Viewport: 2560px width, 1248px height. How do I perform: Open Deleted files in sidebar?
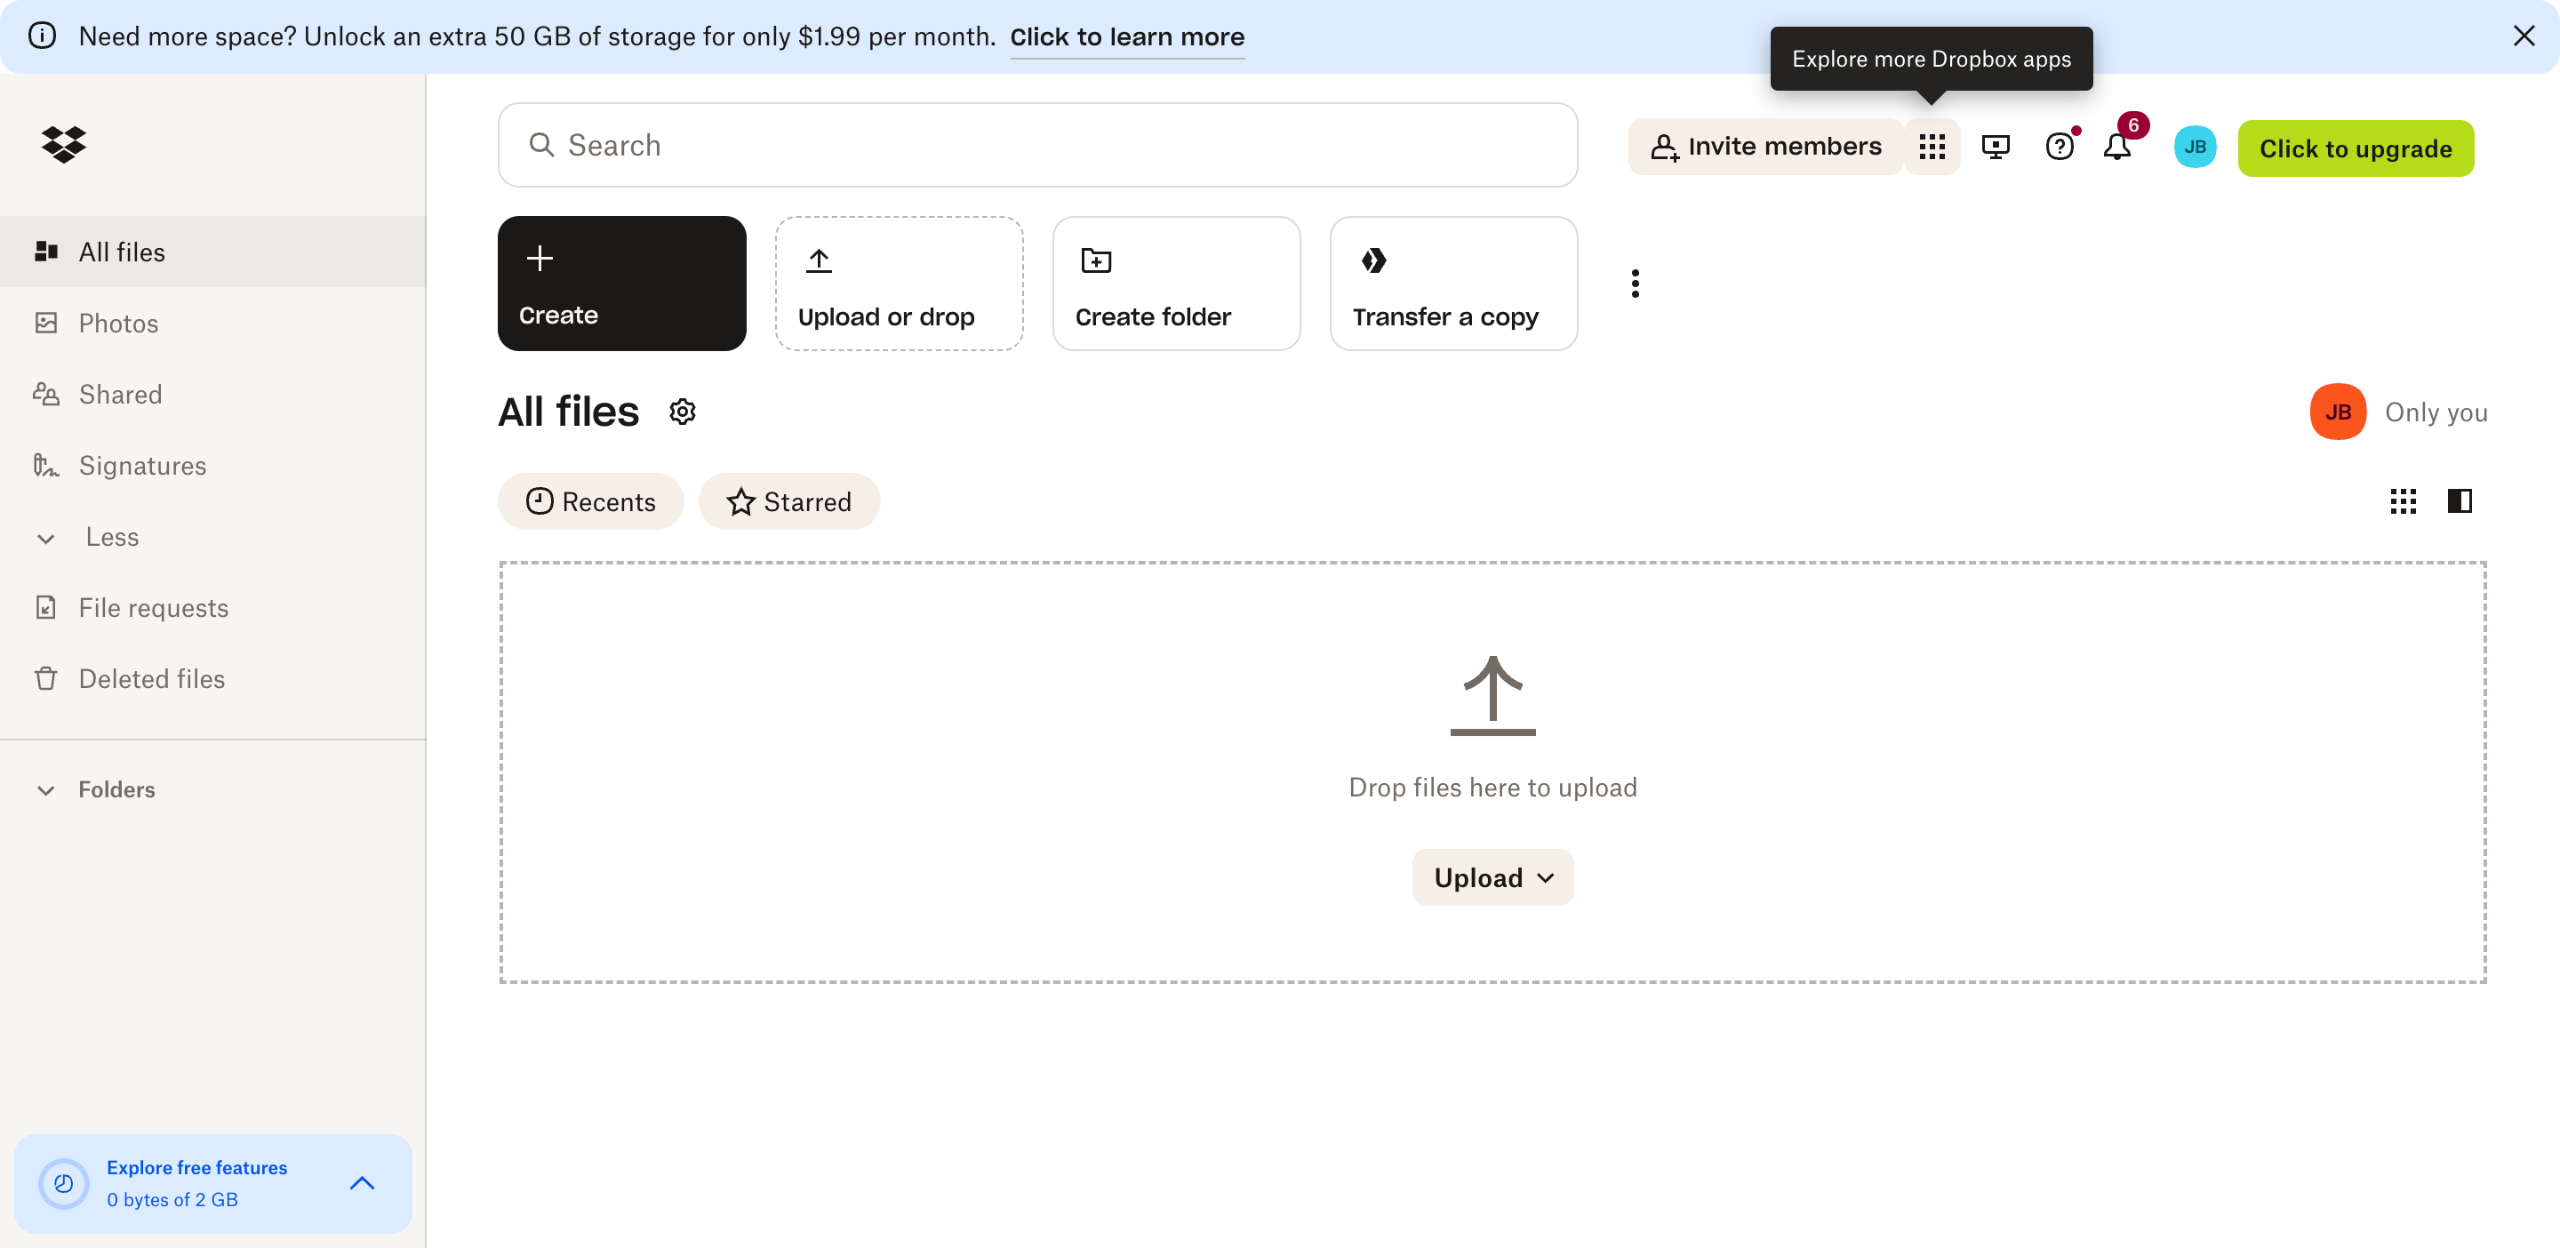(151, 679)
